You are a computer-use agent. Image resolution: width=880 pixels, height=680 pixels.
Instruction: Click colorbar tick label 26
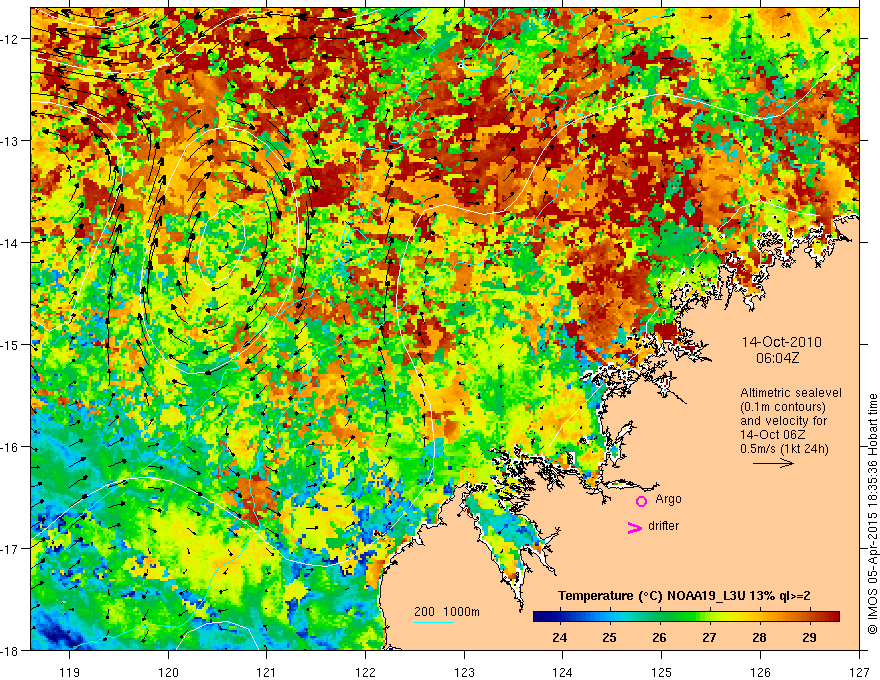coord(659,637)
